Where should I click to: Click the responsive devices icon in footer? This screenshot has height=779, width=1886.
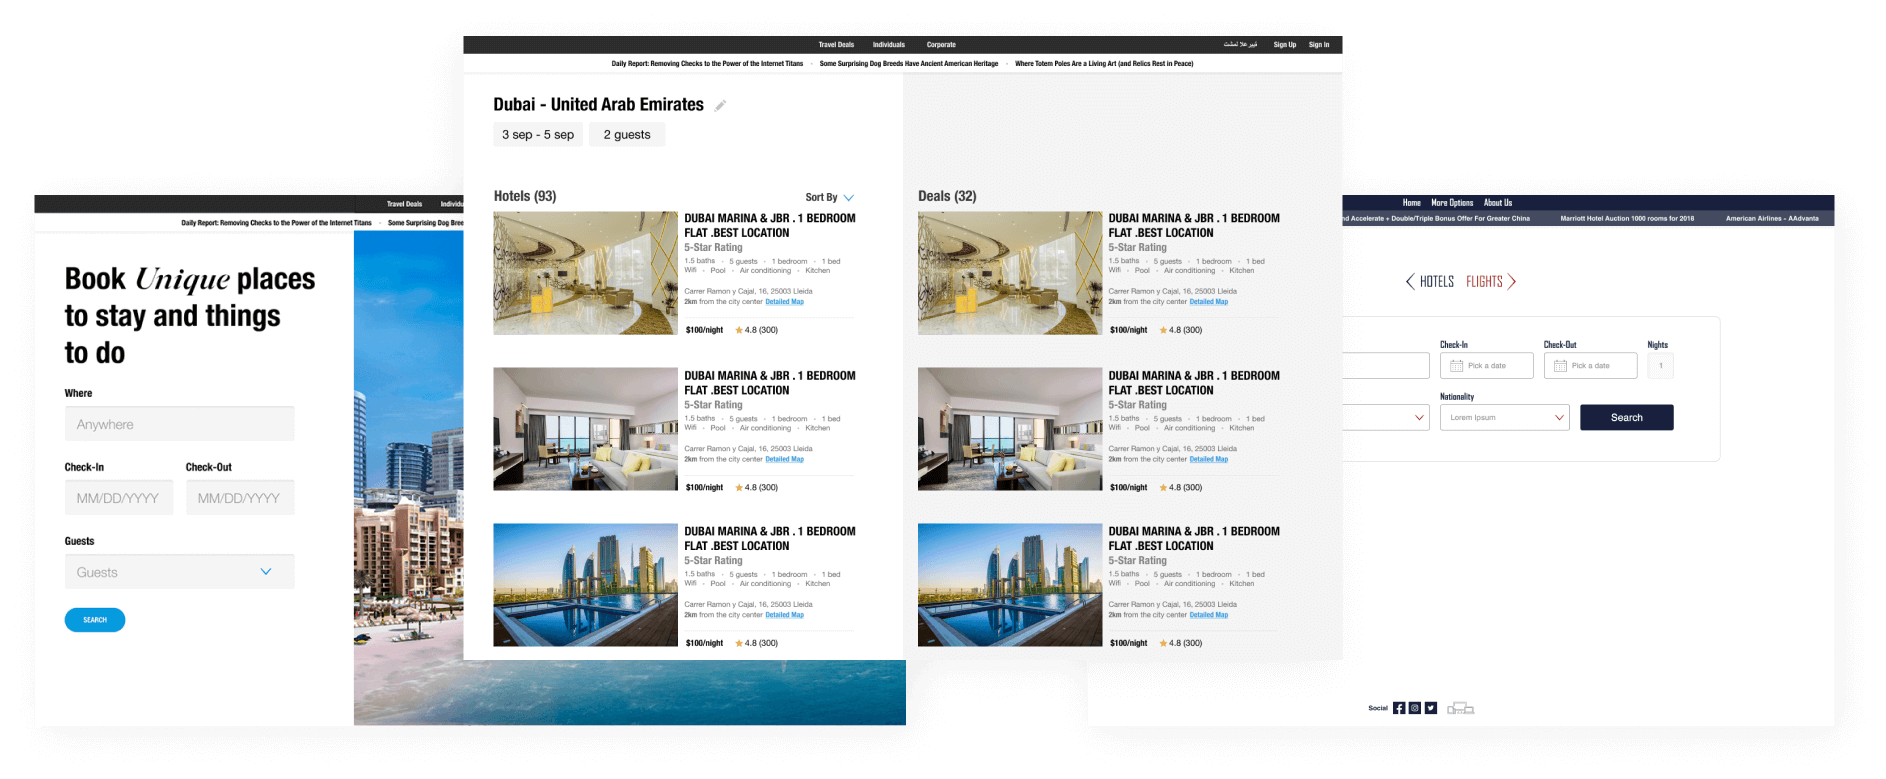click(1461, 708)
